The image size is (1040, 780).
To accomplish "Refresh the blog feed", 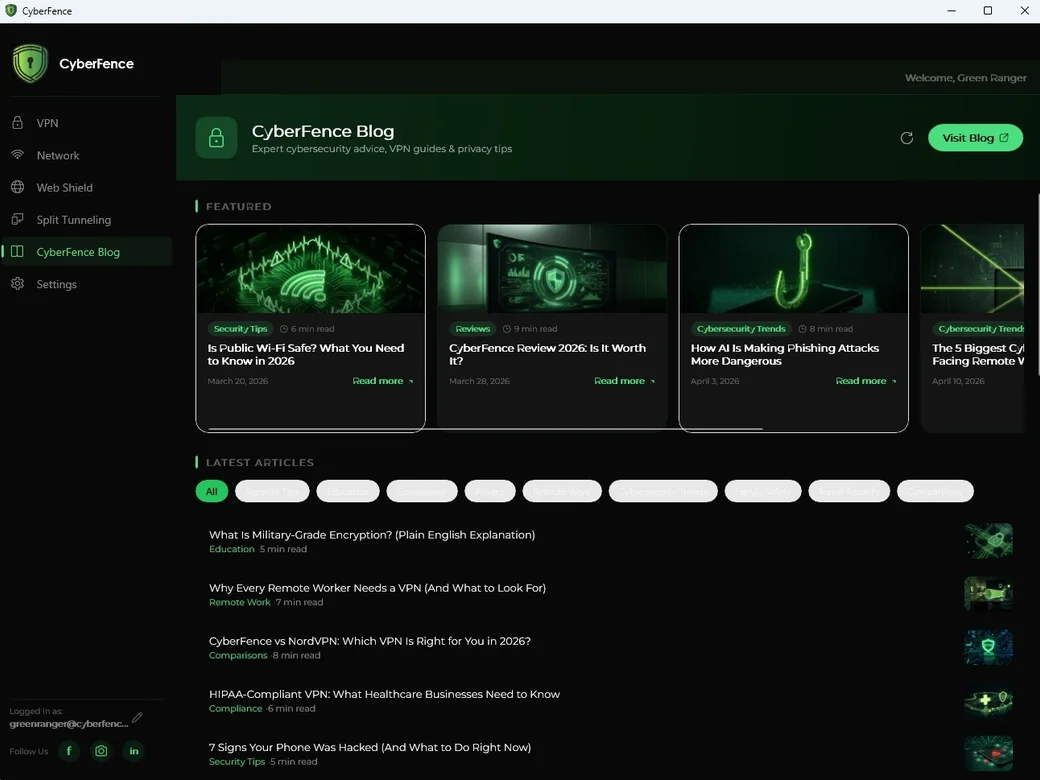I will point(907,138).
